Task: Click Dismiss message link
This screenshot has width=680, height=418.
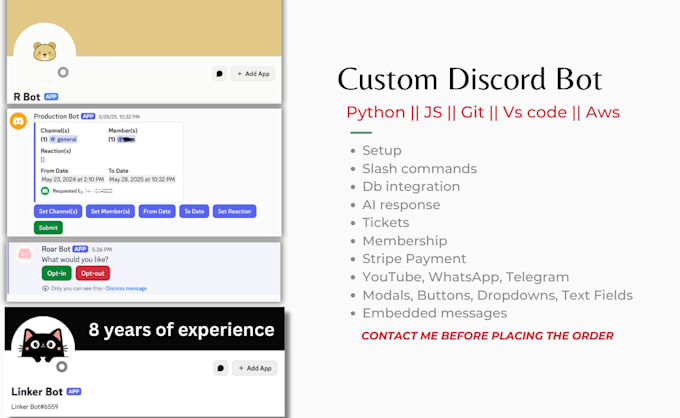Action: tap(126, 288)
